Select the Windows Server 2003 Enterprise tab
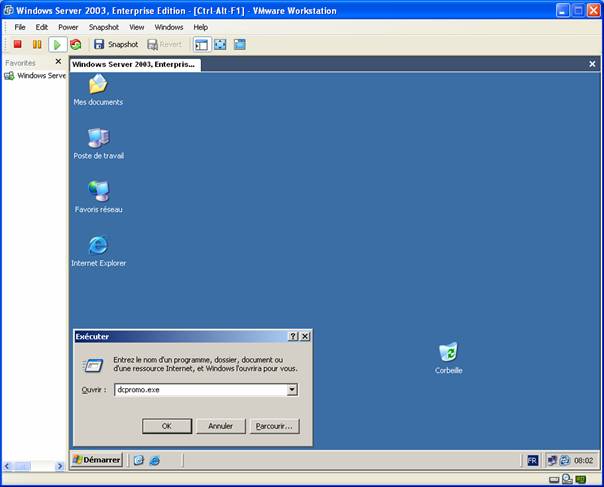 [135, 64]
